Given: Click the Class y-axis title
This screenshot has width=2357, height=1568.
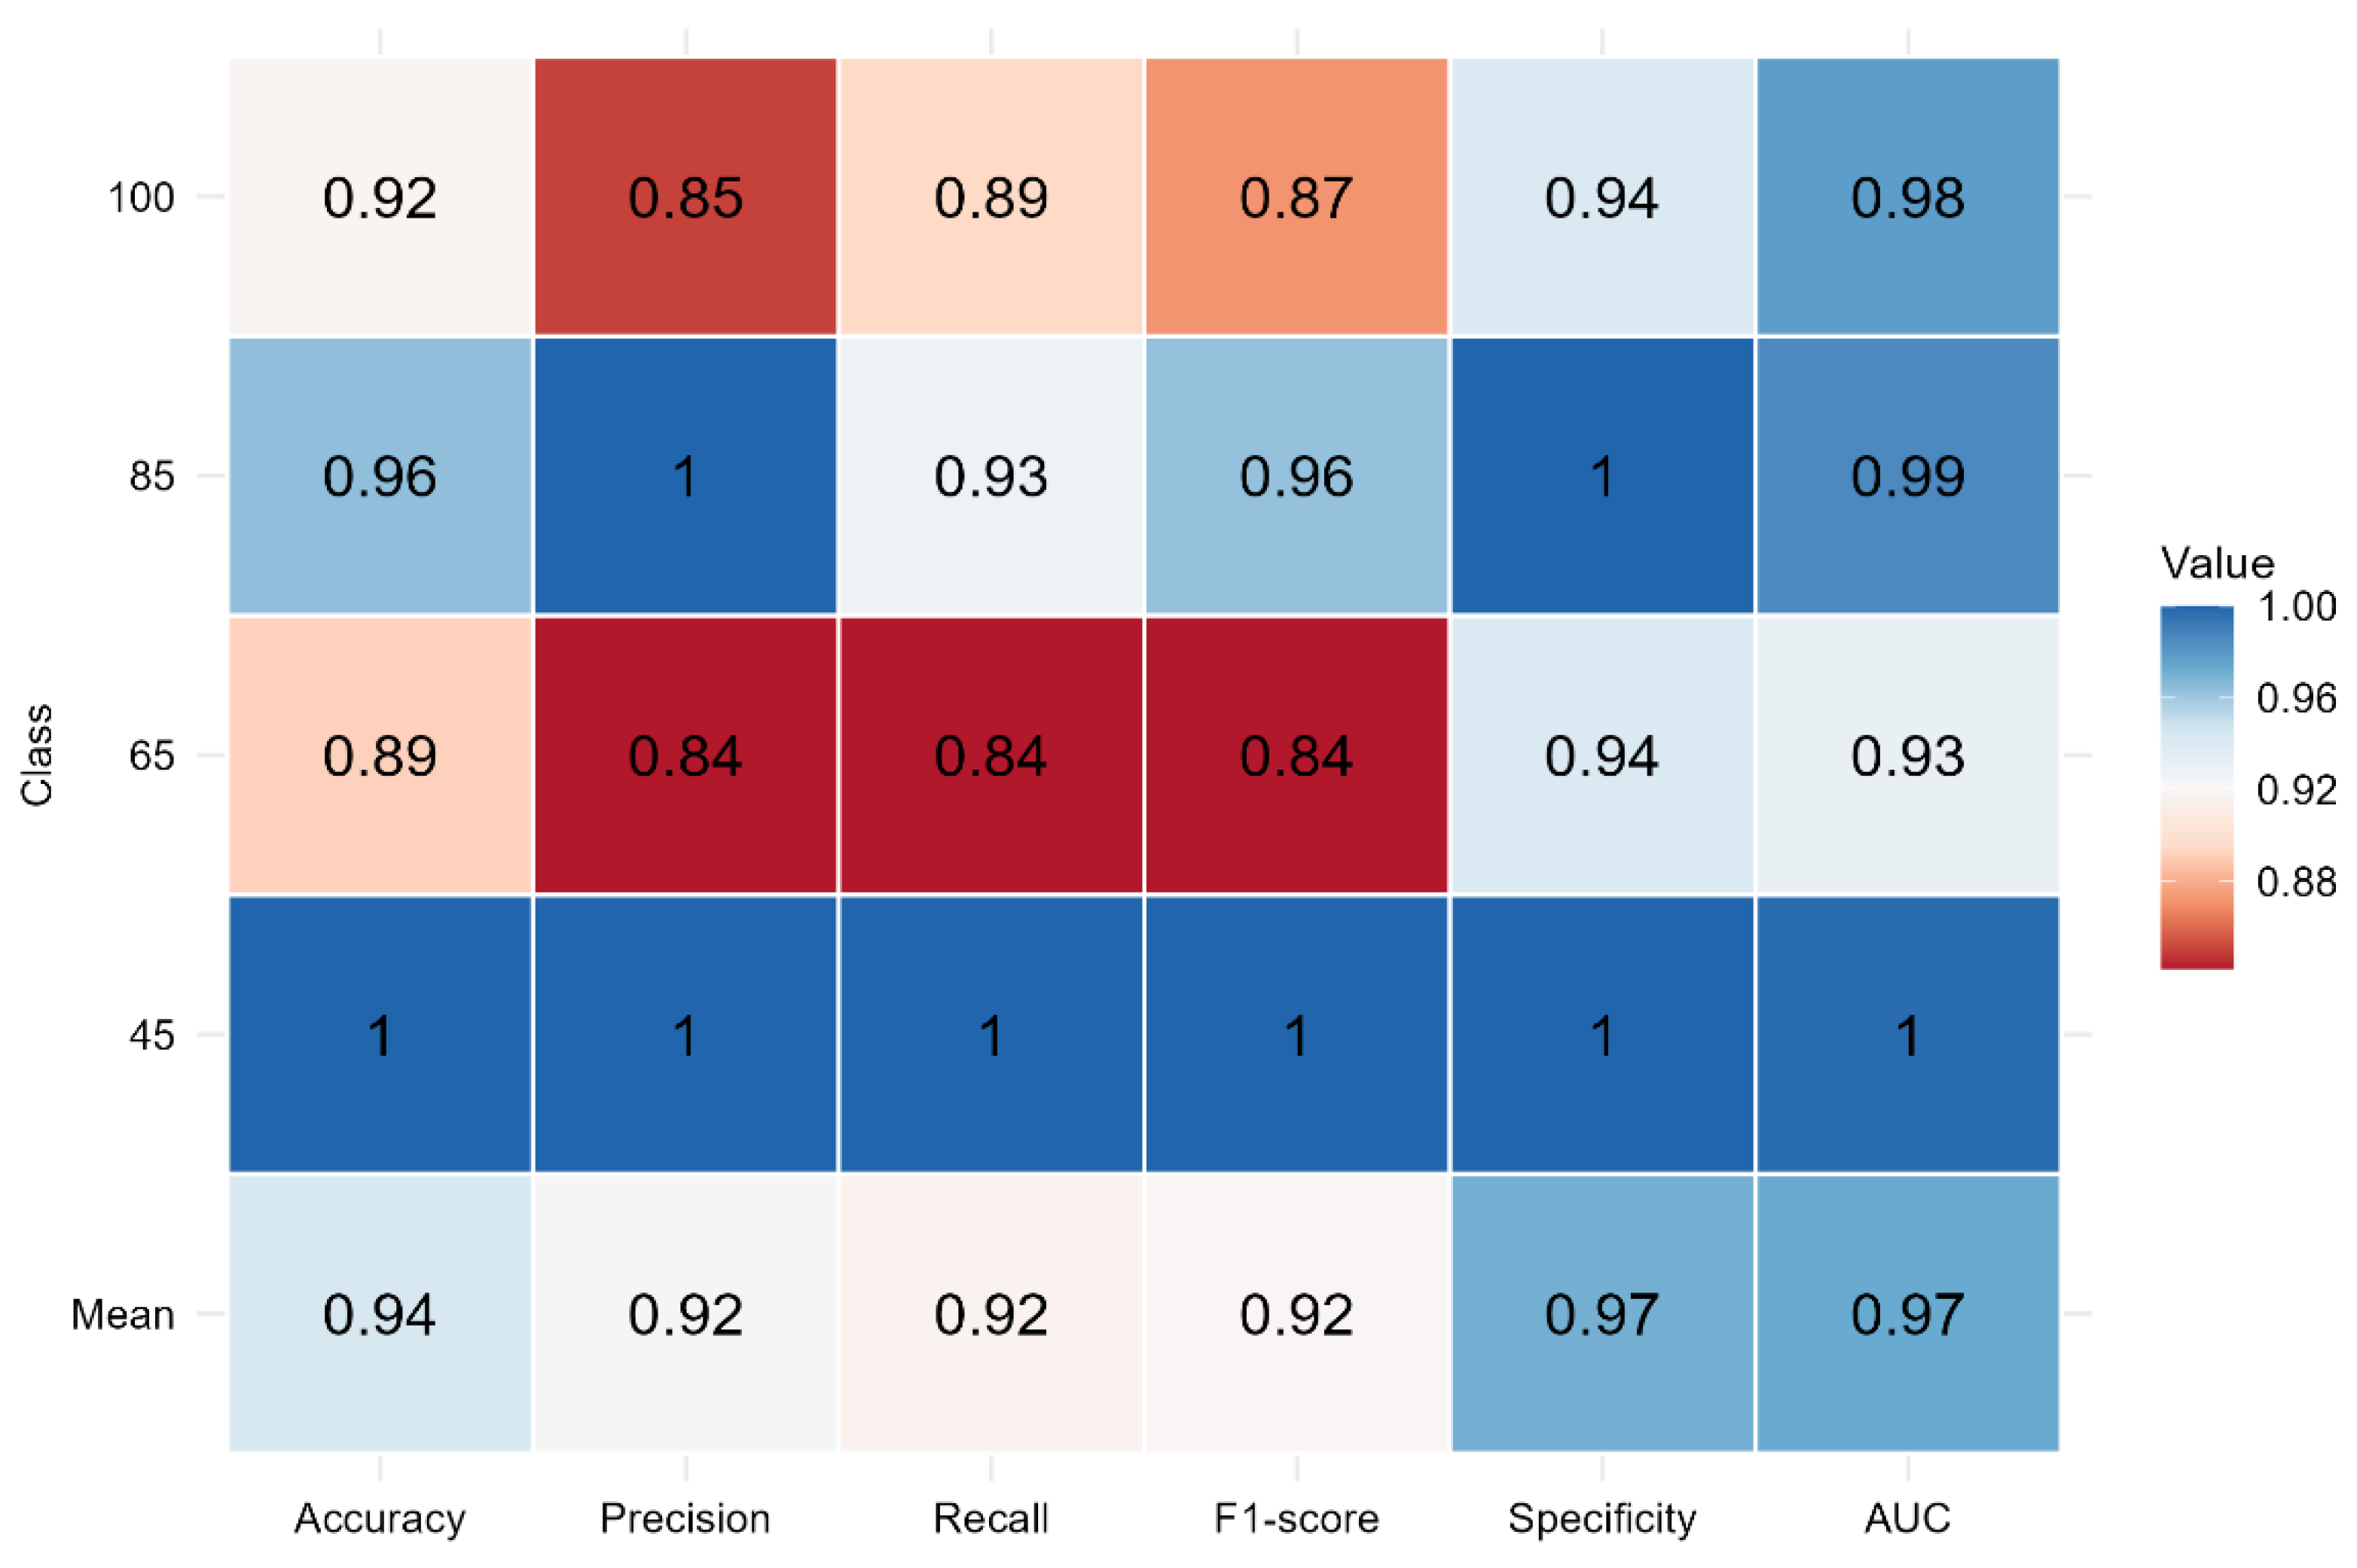Looking at the screenshot, I should click(x=37, y=755).
